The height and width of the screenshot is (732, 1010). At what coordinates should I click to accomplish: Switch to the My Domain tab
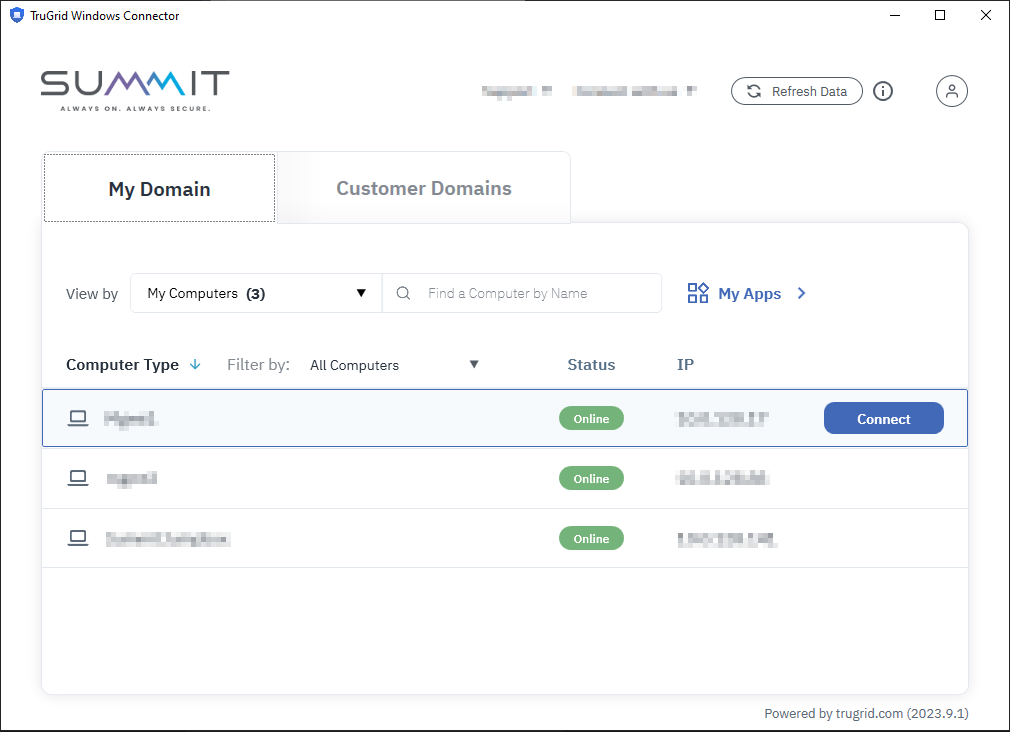159,189
